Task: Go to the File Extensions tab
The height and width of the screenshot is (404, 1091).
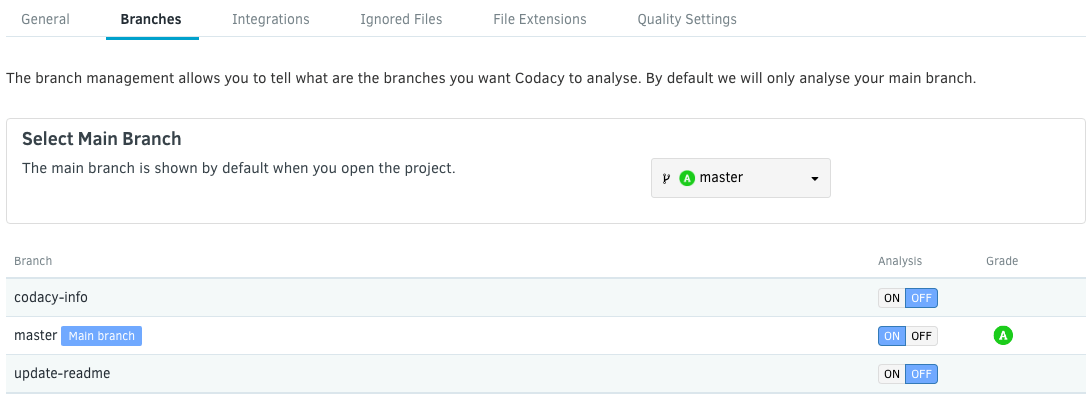Action: pyautogui.click(x=540, y=19)
